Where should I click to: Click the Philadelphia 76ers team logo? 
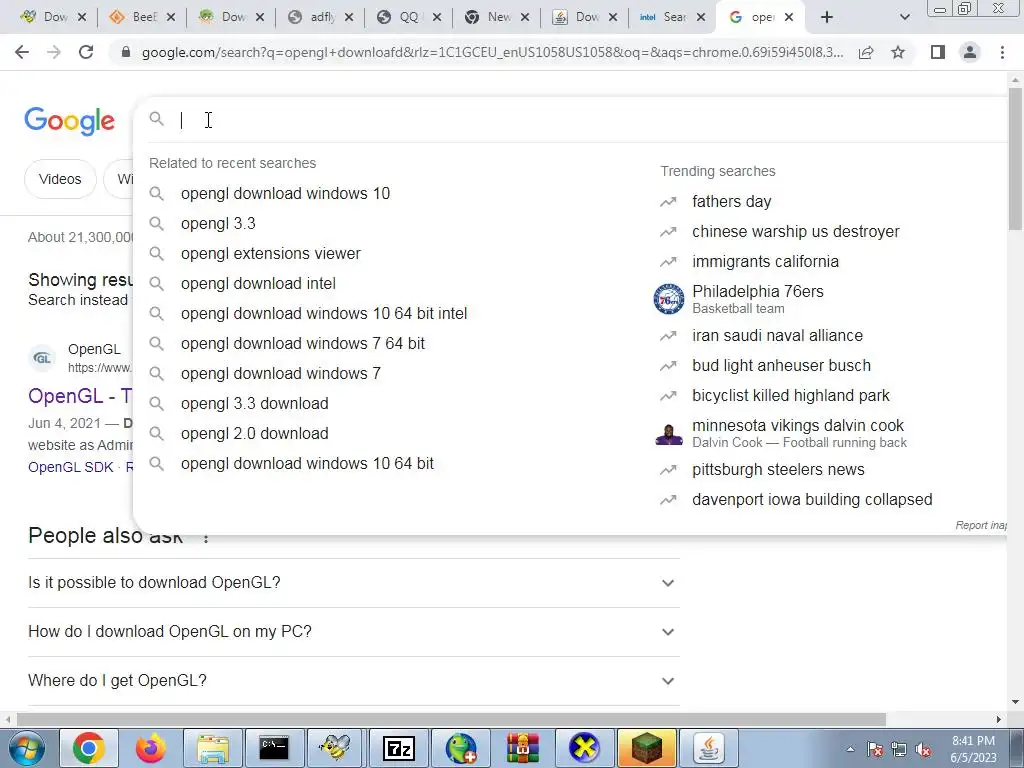click(x=669, y=299)
